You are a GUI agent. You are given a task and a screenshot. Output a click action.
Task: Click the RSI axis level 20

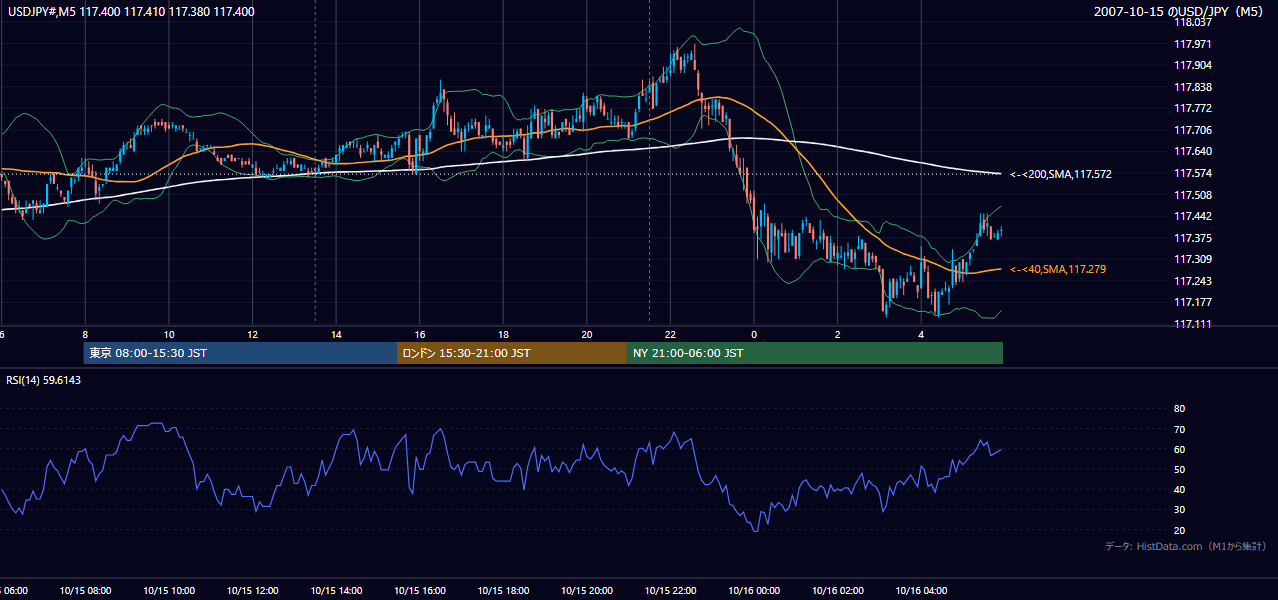tap(1179, 530)
